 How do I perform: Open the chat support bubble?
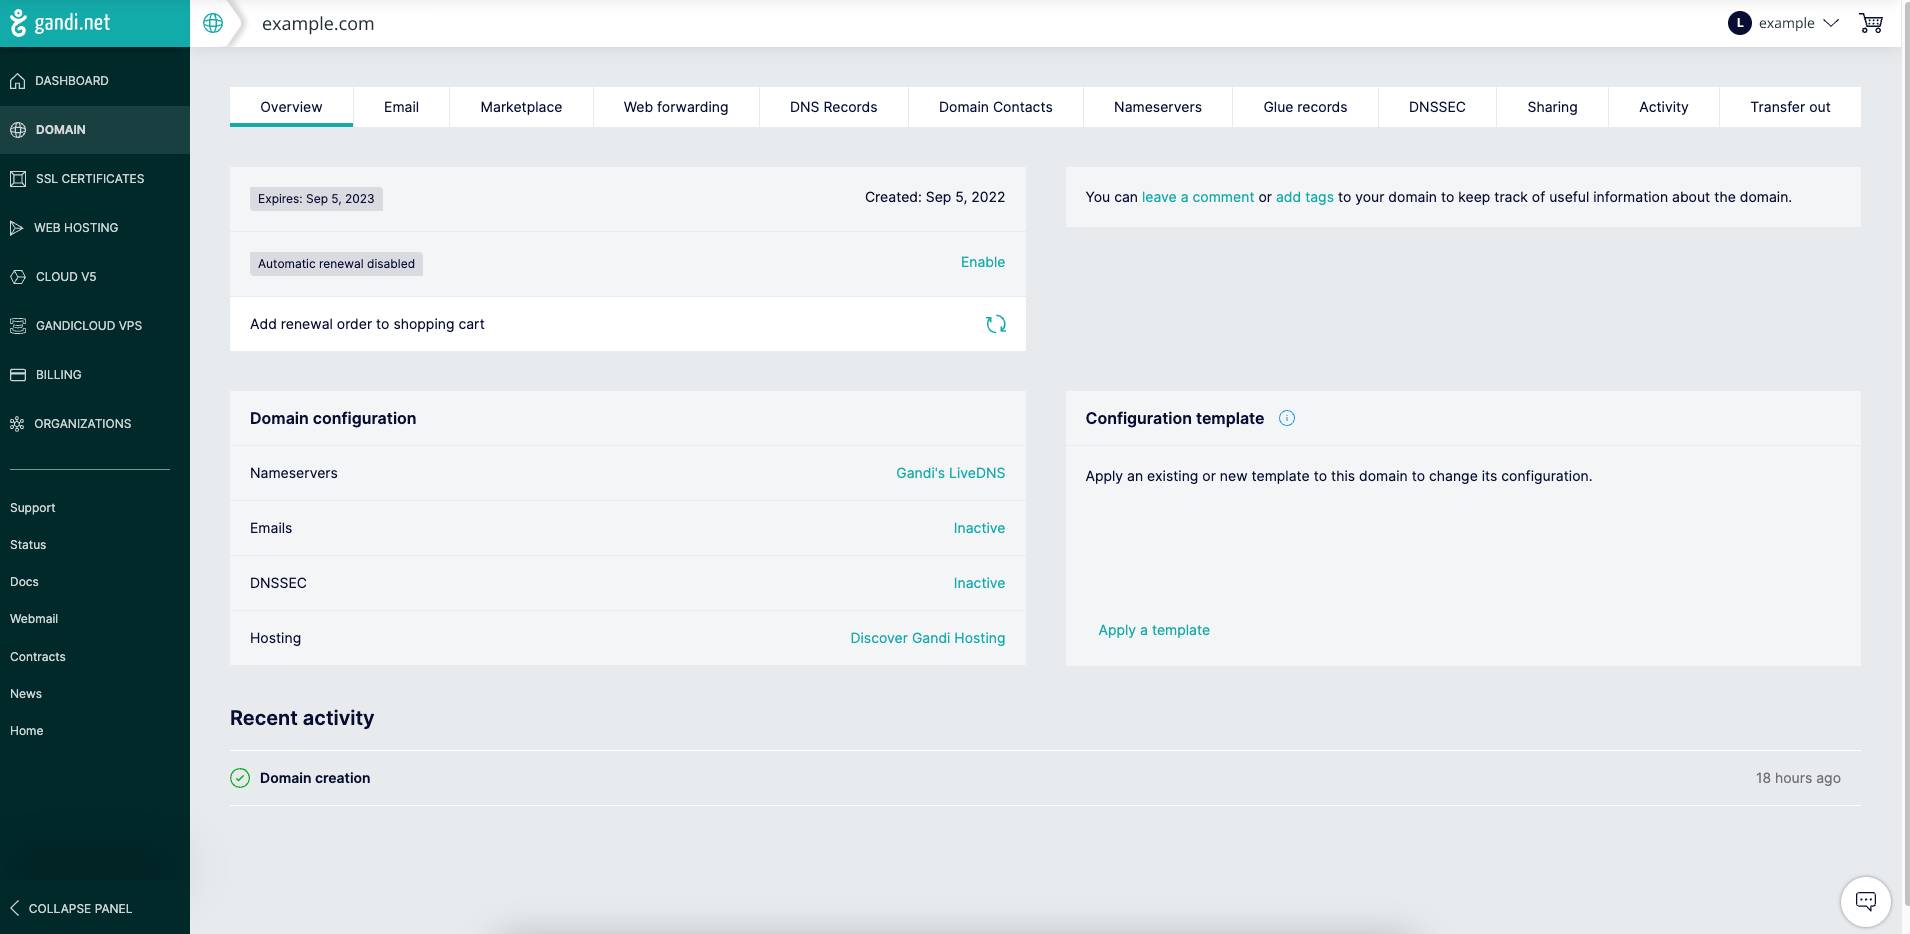point(1865,901)
